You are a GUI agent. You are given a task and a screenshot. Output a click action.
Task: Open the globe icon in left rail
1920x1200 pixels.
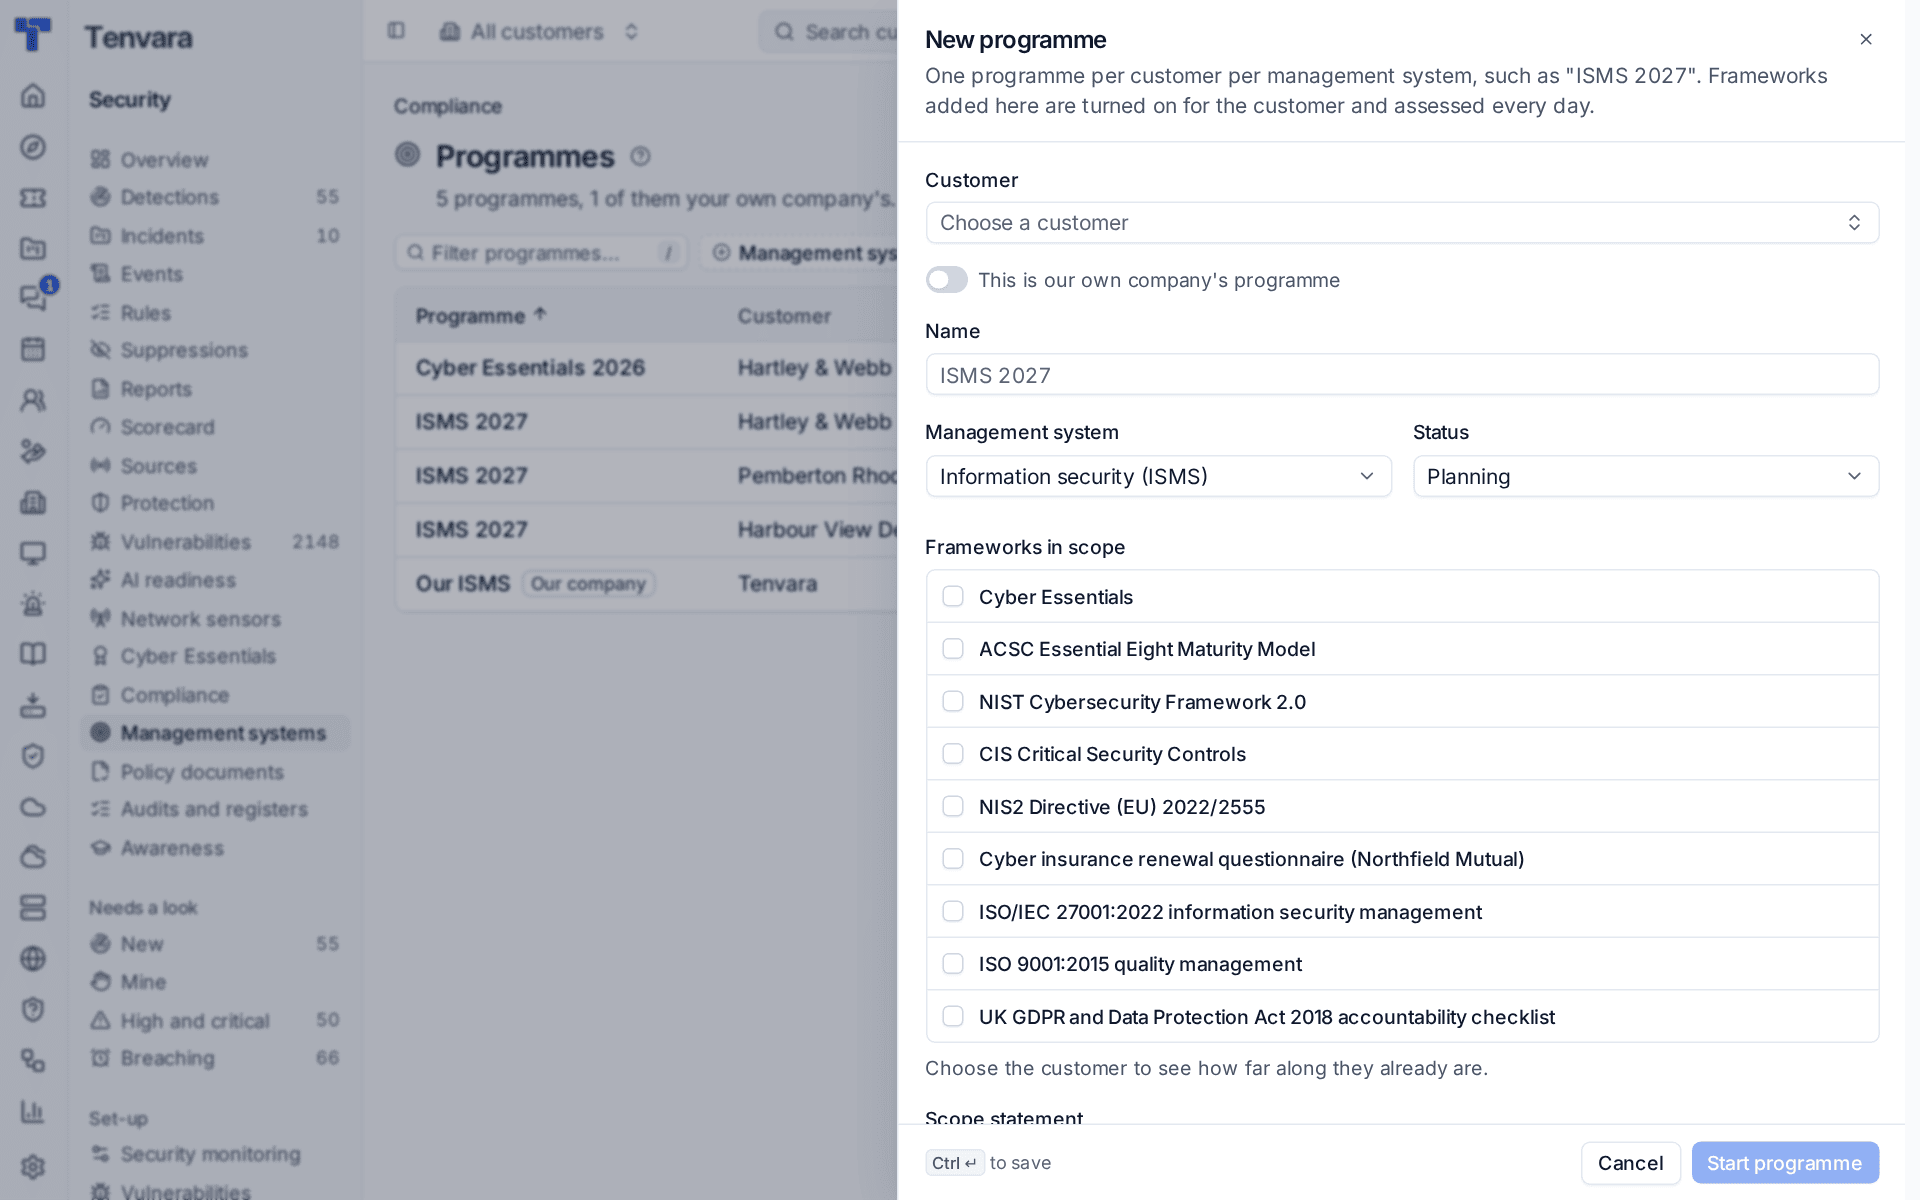coord(33,958)
